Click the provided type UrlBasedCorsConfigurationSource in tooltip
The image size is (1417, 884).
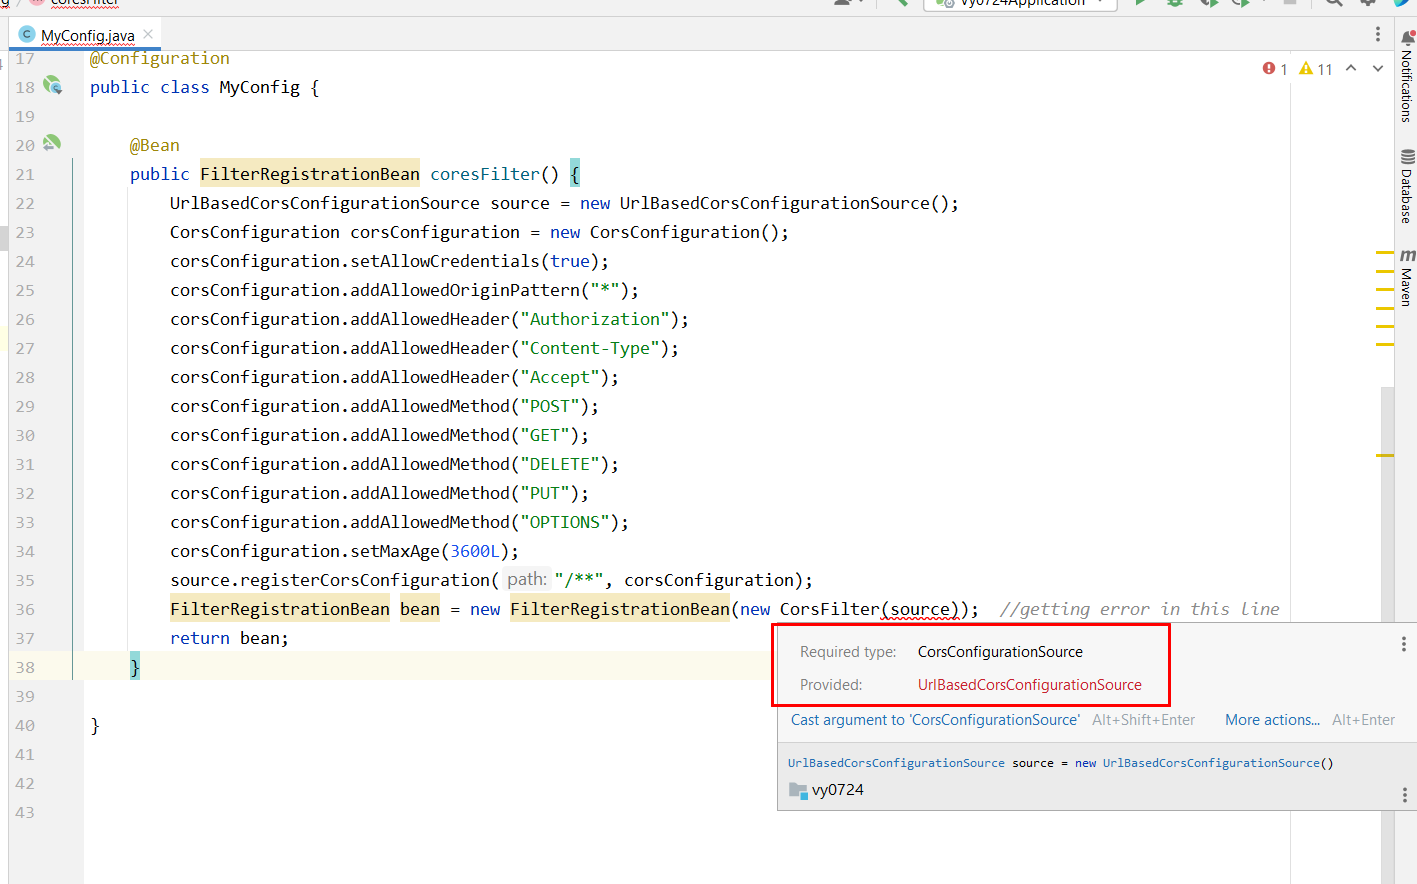point(1030,685)
